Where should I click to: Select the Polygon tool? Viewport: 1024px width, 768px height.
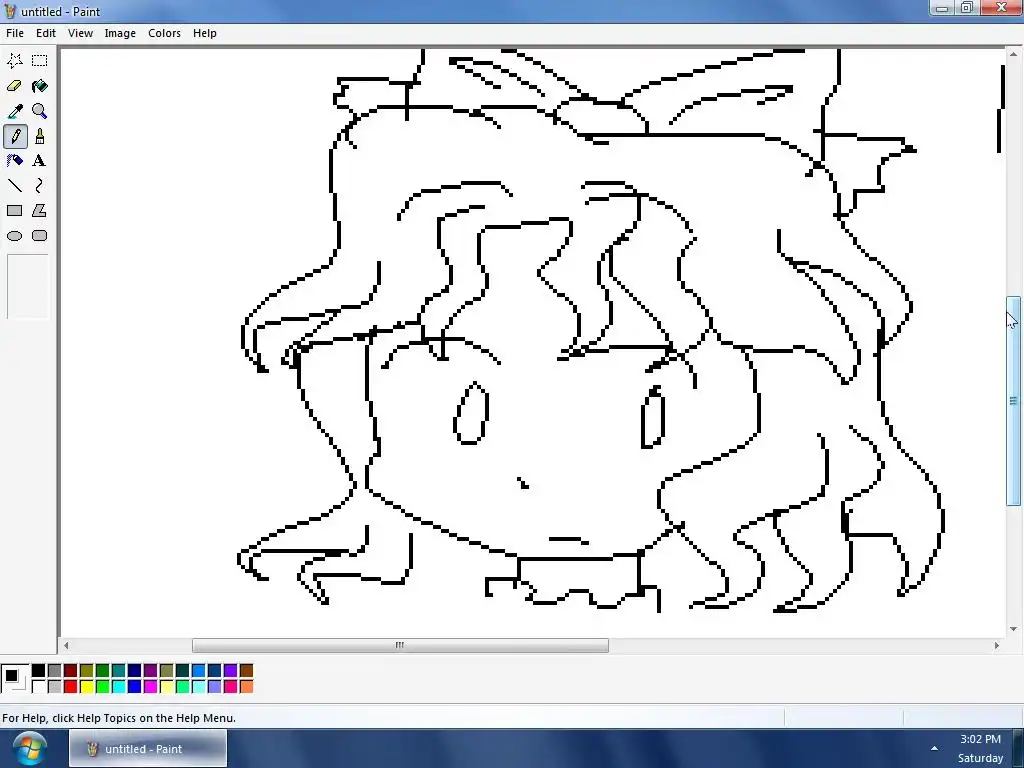[40, 211]
